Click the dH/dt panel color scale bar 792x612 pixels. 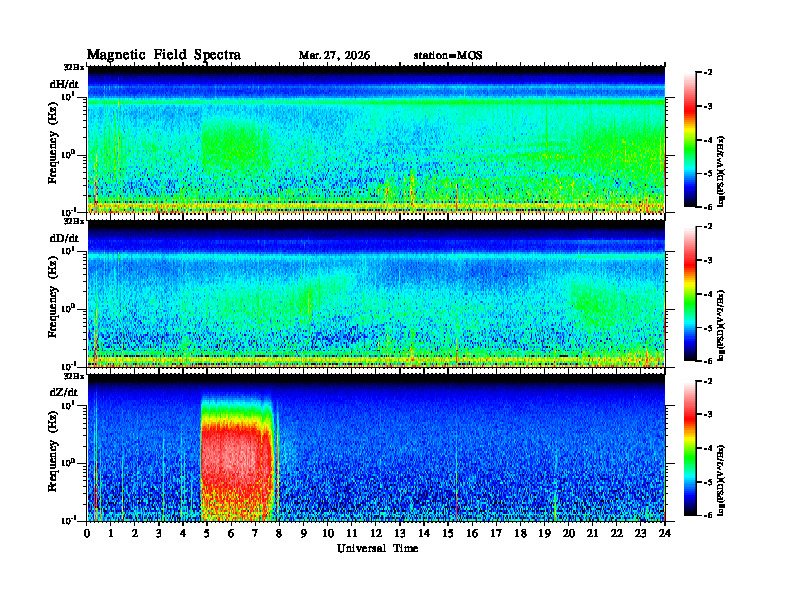click(690, 140)
